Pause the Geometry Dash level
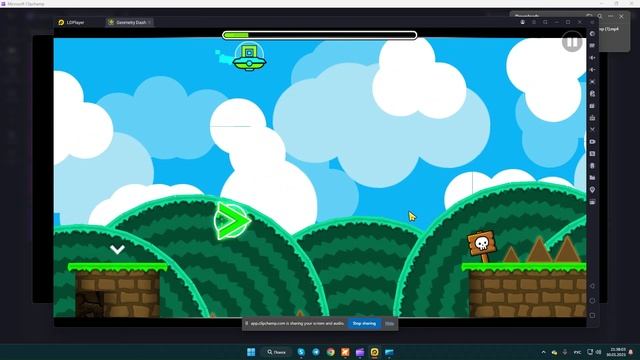Screen dimensions: 640x360 (x=572, y=42)
